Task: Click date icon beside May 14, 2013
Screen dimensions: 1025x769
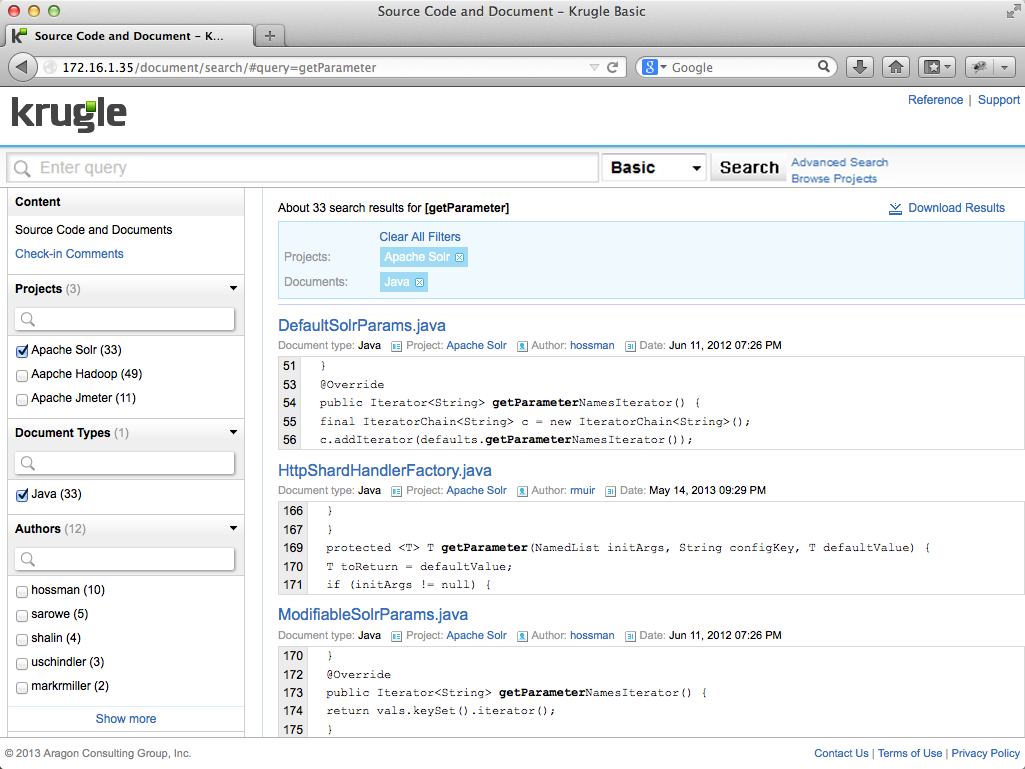Action: pyautogui.click(x=611, y=491)
